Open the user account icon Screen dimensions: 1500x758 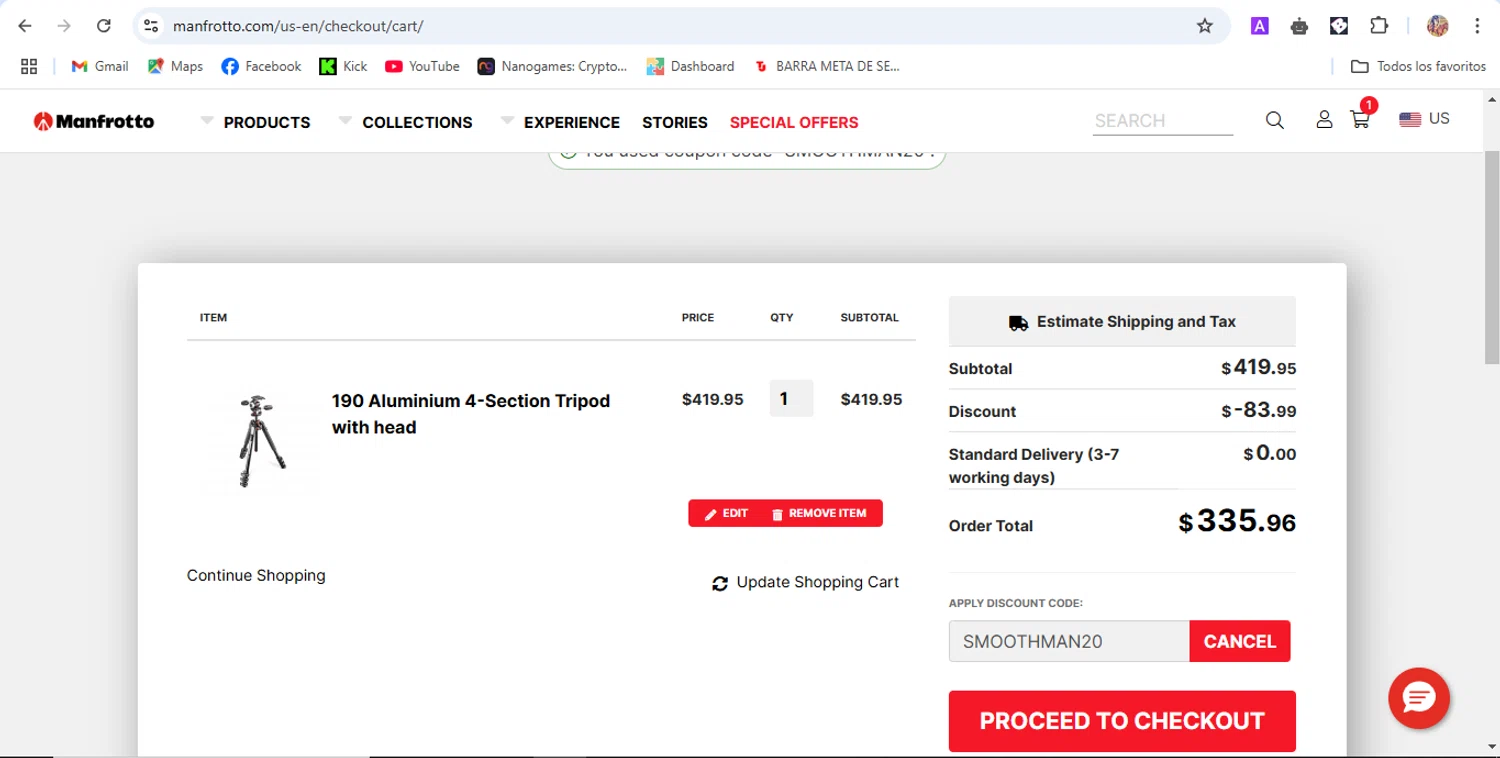tap(1324, 120)
